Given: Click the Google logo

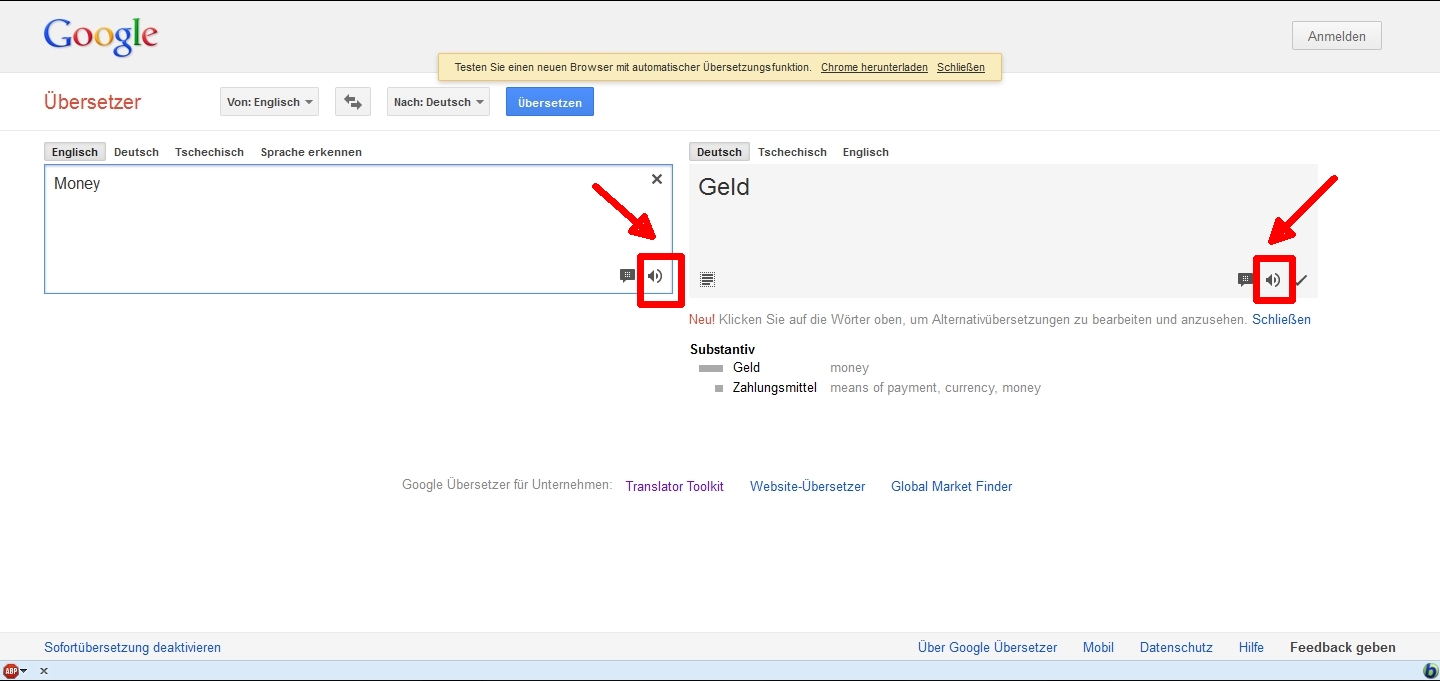Looking at the screenshot, I should [101, 37].
